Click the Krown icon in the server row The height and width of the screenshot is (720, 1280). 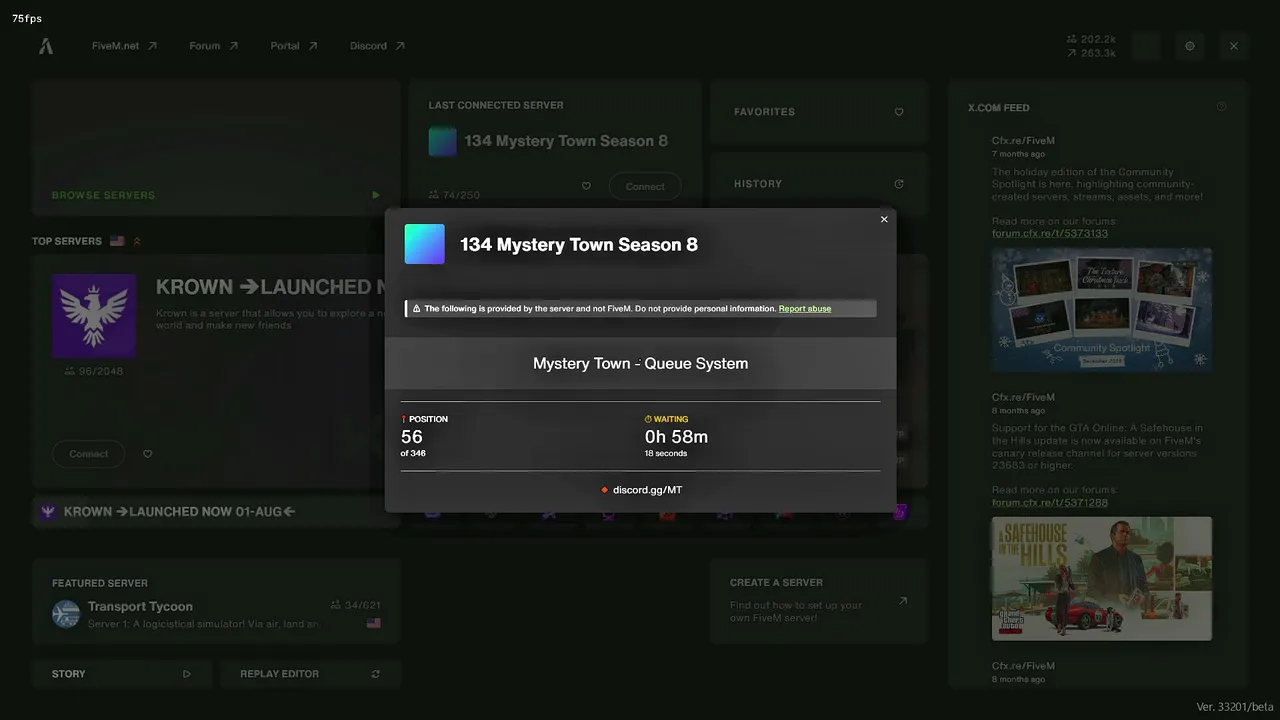click(x=48, y=511)
